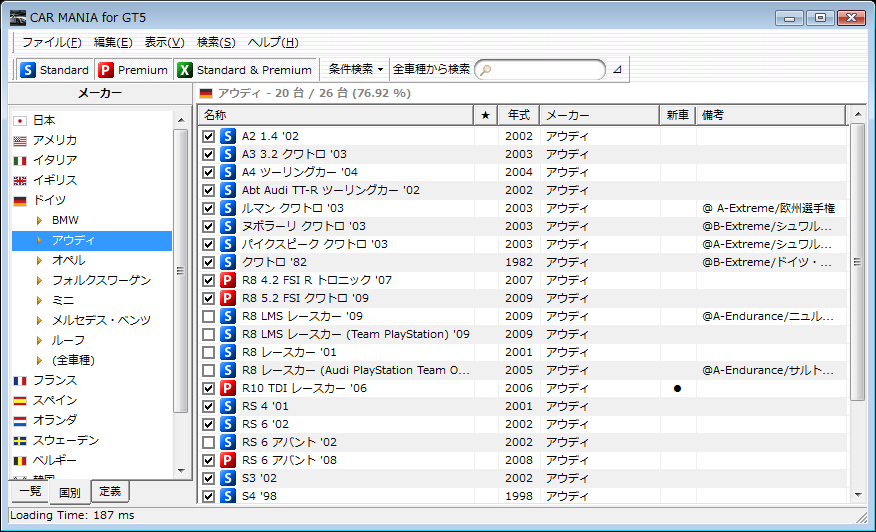
Task: Expand the ルーフ tree node arrow
Action: coord(39,340)
